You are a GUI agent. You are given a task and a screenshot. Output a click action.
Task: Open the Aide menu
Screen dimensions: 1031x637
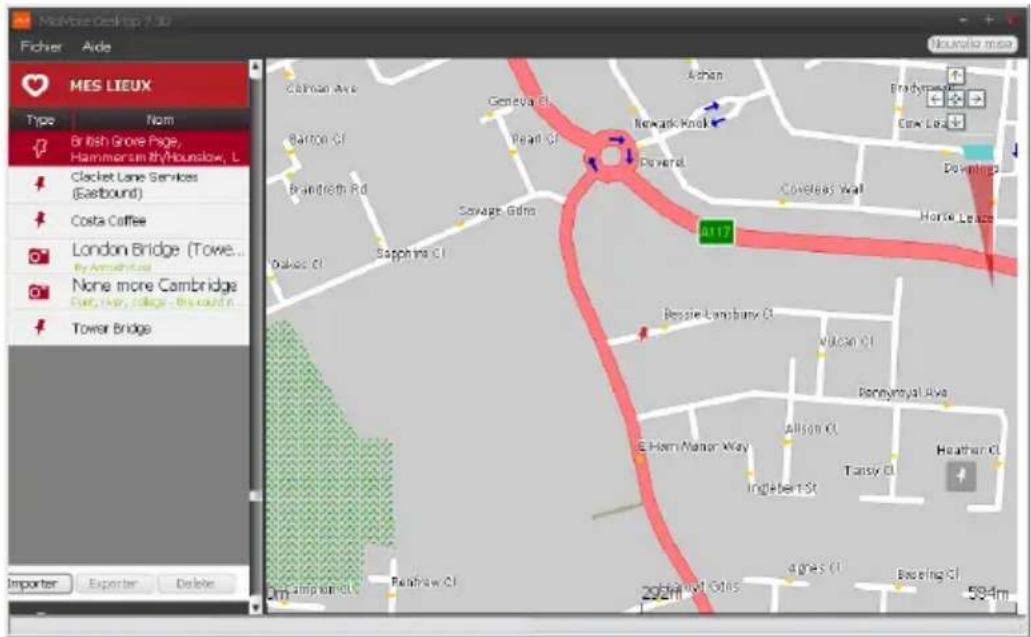click(97, 47)
